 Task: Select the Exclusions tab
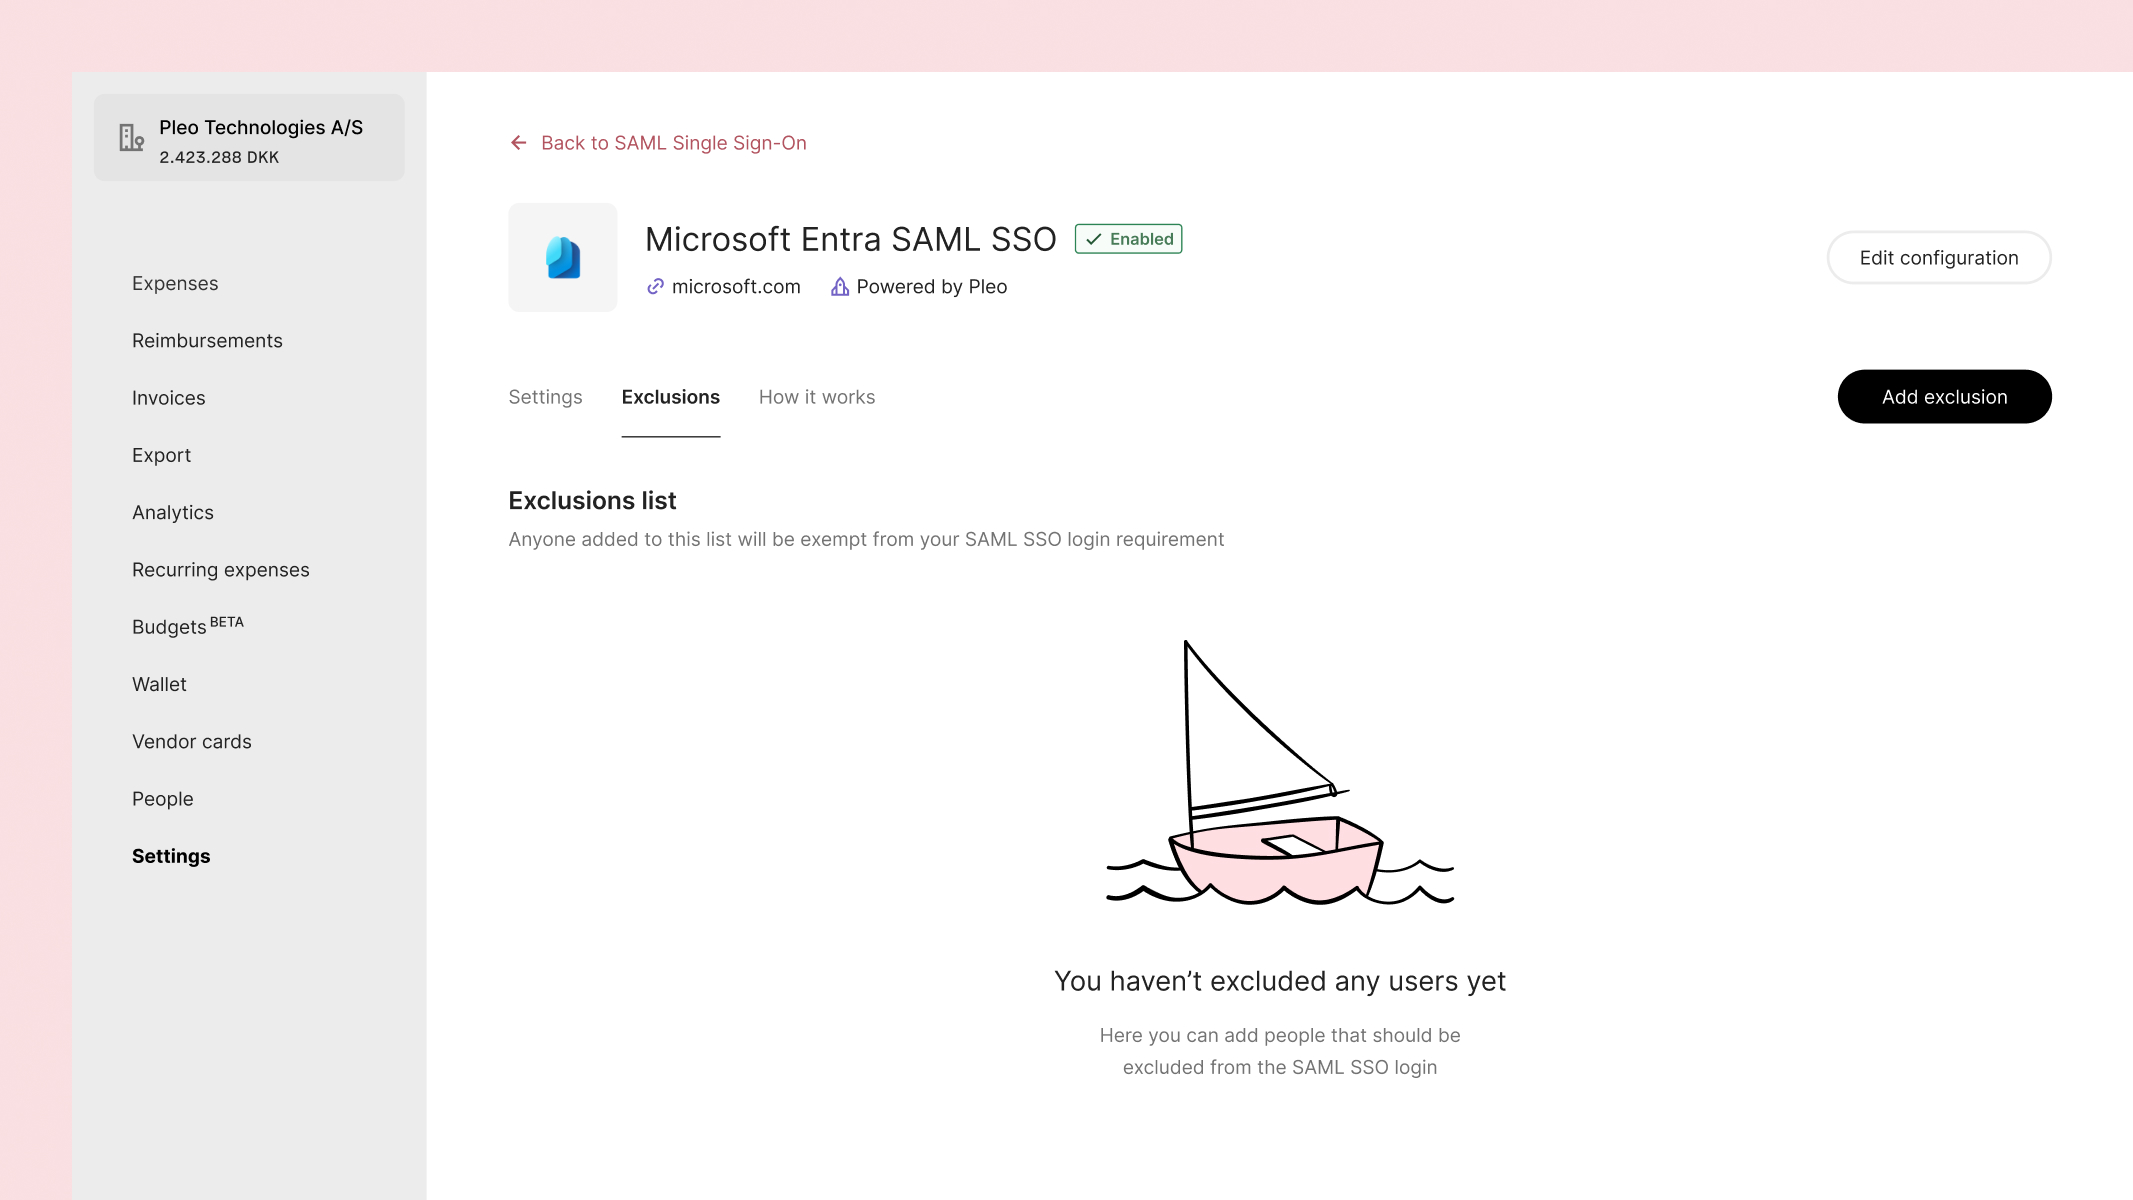[670, 397]
